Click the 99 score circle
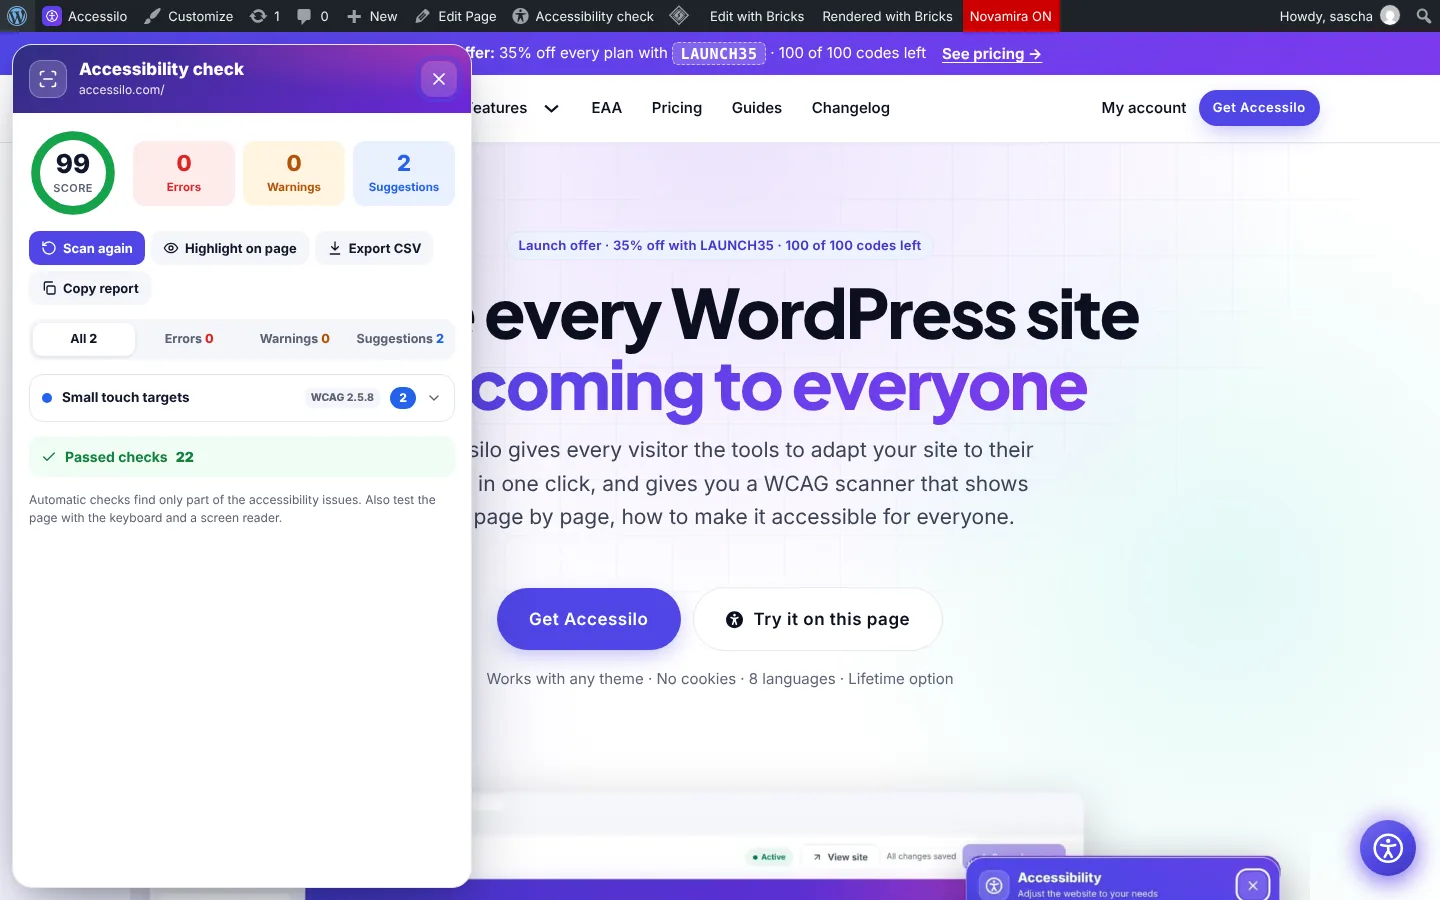Viewport: 1440px width, 900px height. [x=73, y=173]
